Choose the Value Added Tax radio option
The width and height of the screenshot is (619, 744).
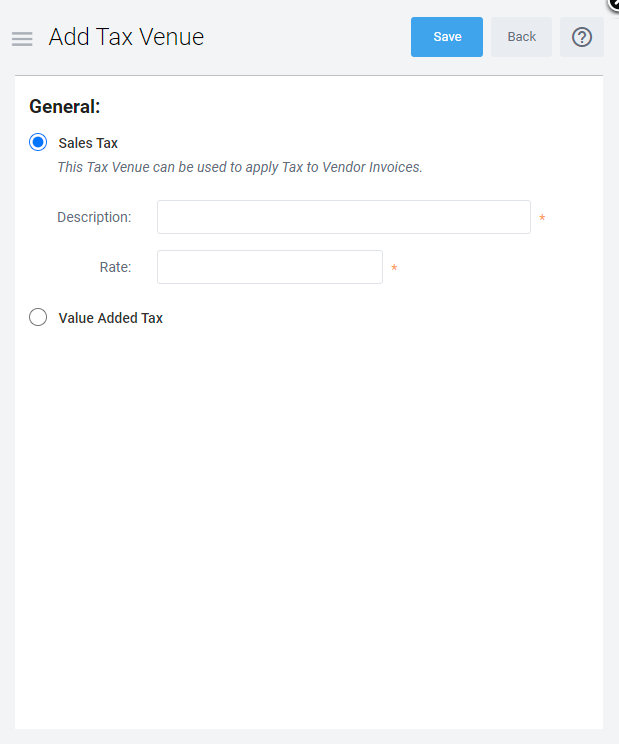(38, 318)
